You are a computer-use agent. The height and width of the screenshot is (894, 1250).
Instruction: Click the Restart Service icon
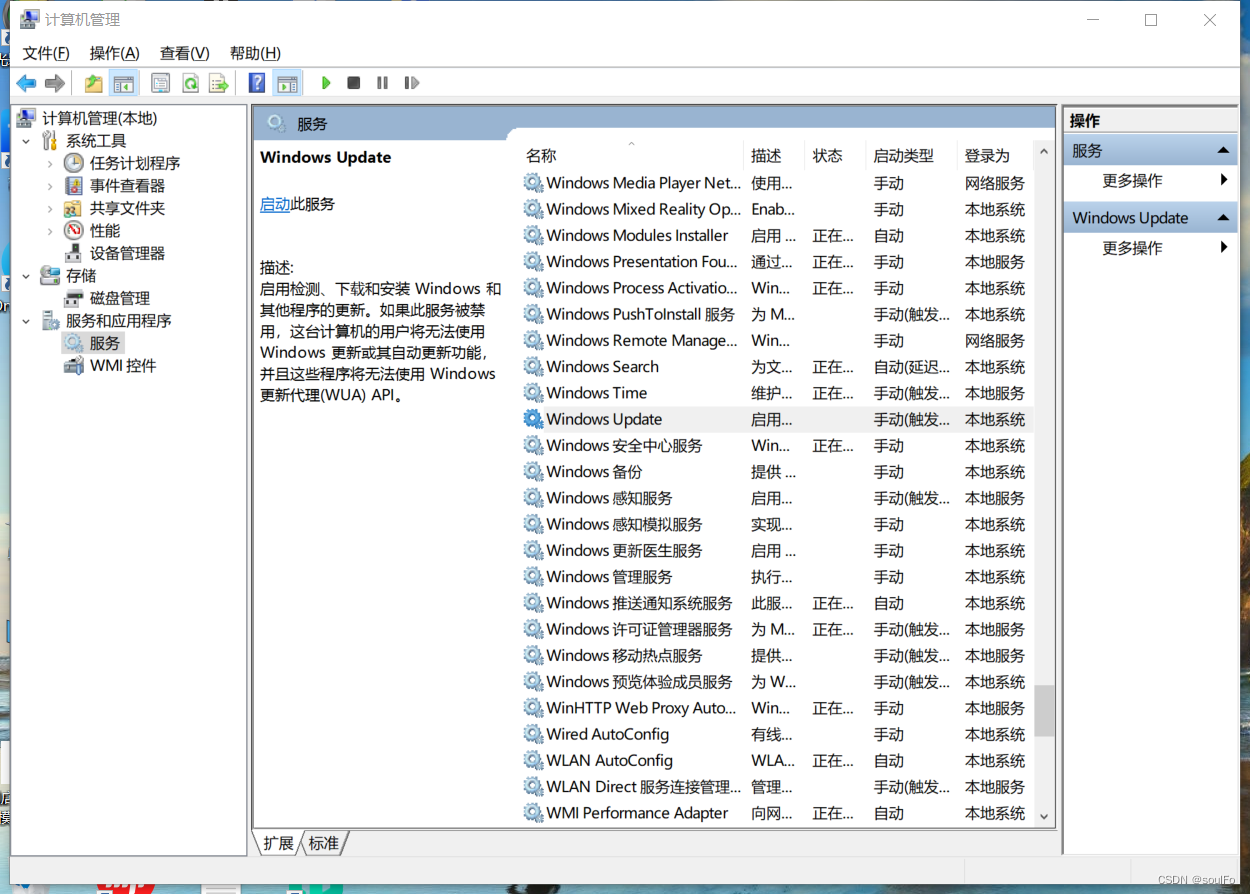coord(411,83)
